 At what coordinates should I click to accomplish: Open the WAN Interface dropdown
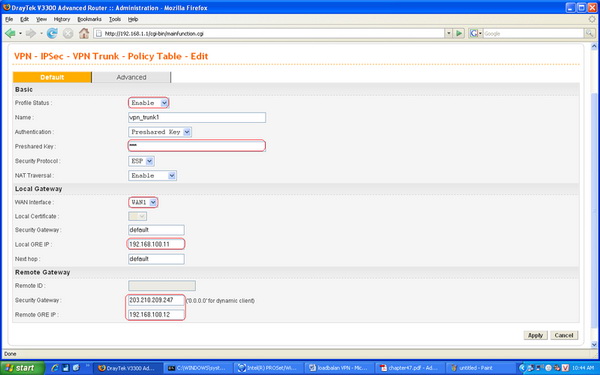coord(143,202)
